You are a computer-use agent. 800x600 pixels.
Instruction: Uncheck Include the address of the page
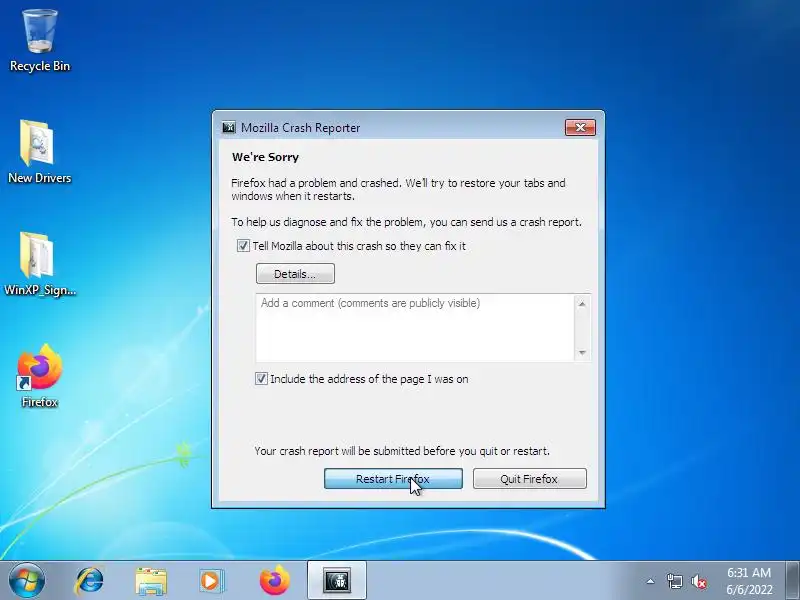(261, 379)
